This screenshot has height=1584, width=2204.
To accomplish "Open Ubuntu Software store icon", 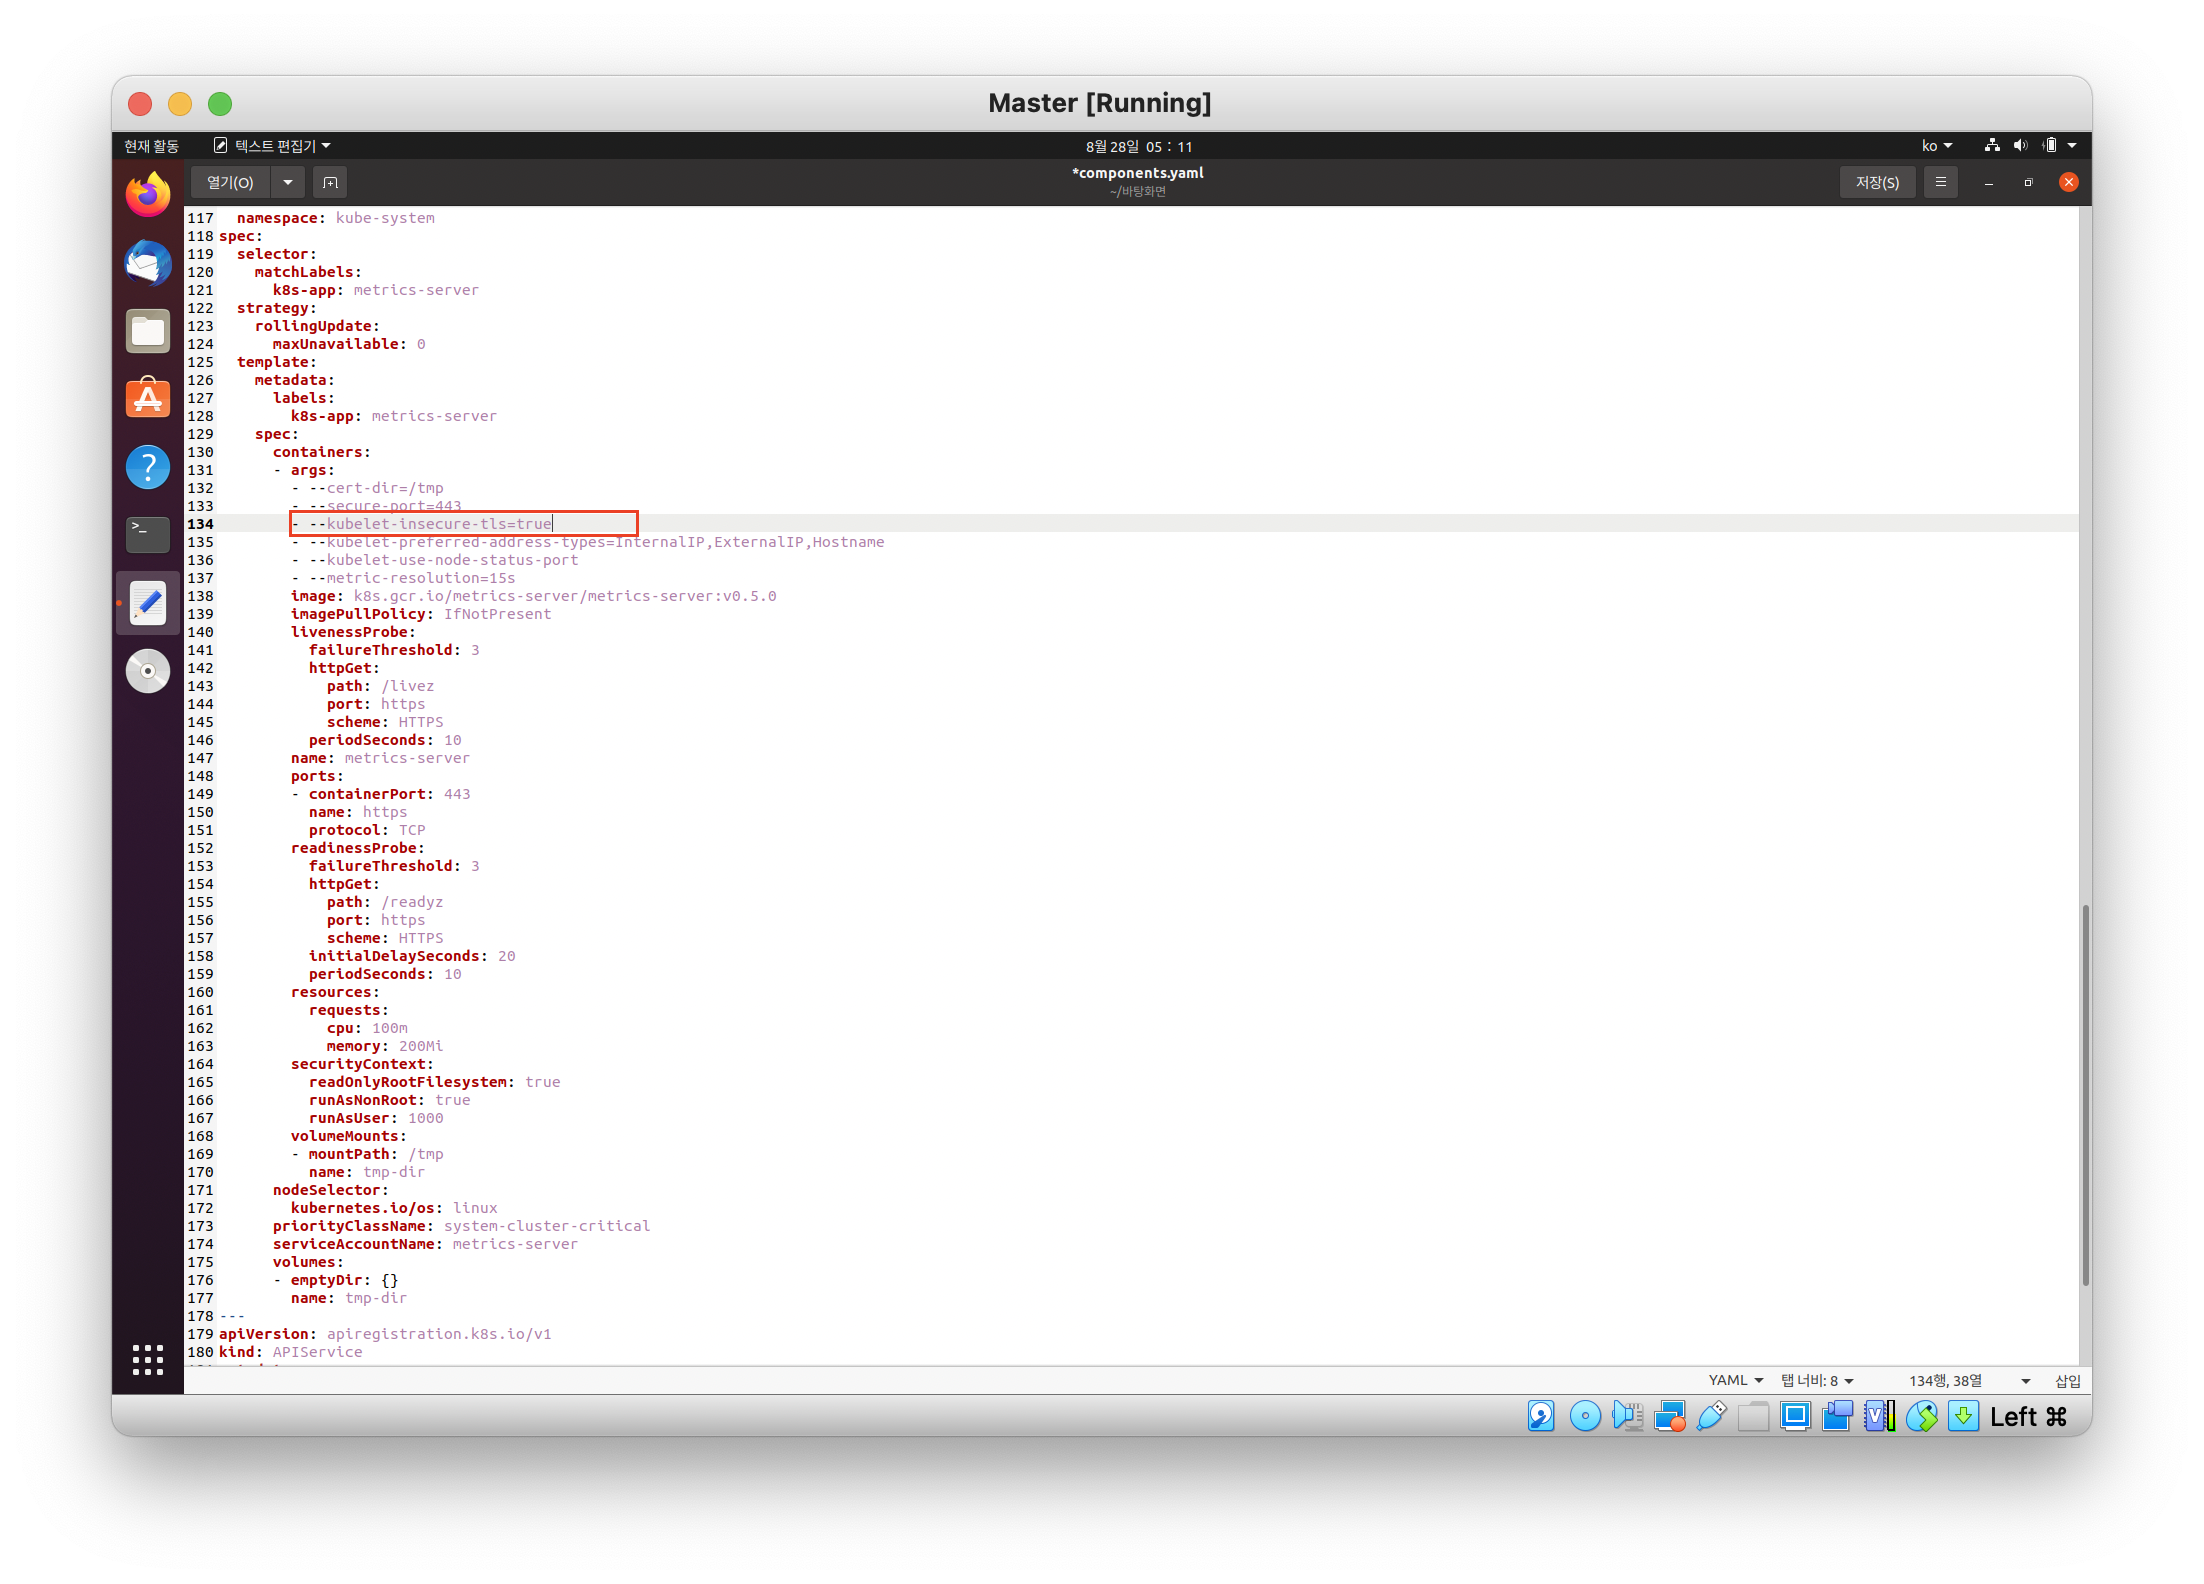I will 148,399.
